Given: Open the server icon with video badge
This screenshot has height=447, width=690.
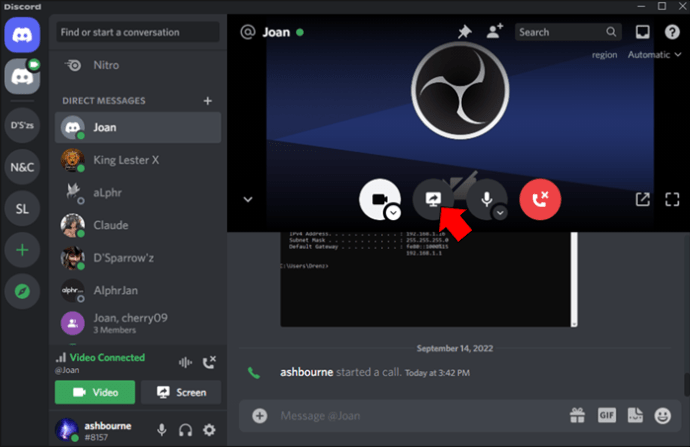Looking at the screenshot, I should pyautogui.click(x=22, y=77).
